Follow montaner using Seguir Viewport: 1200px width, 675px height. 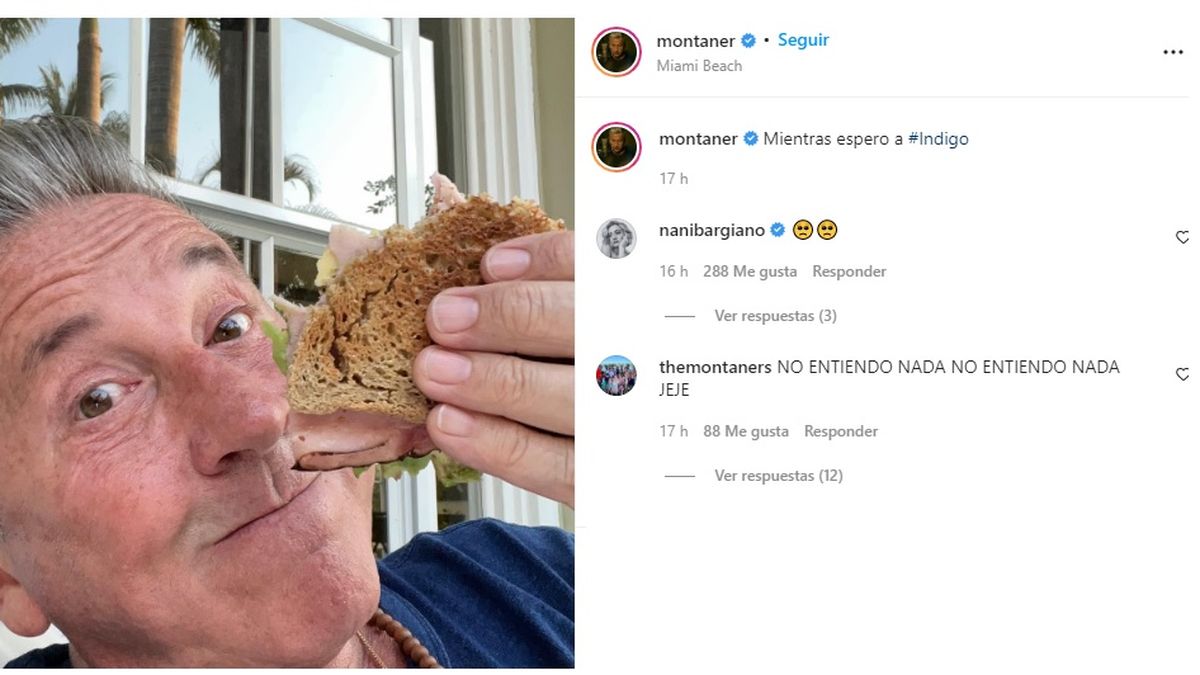[x=803, y=40]
